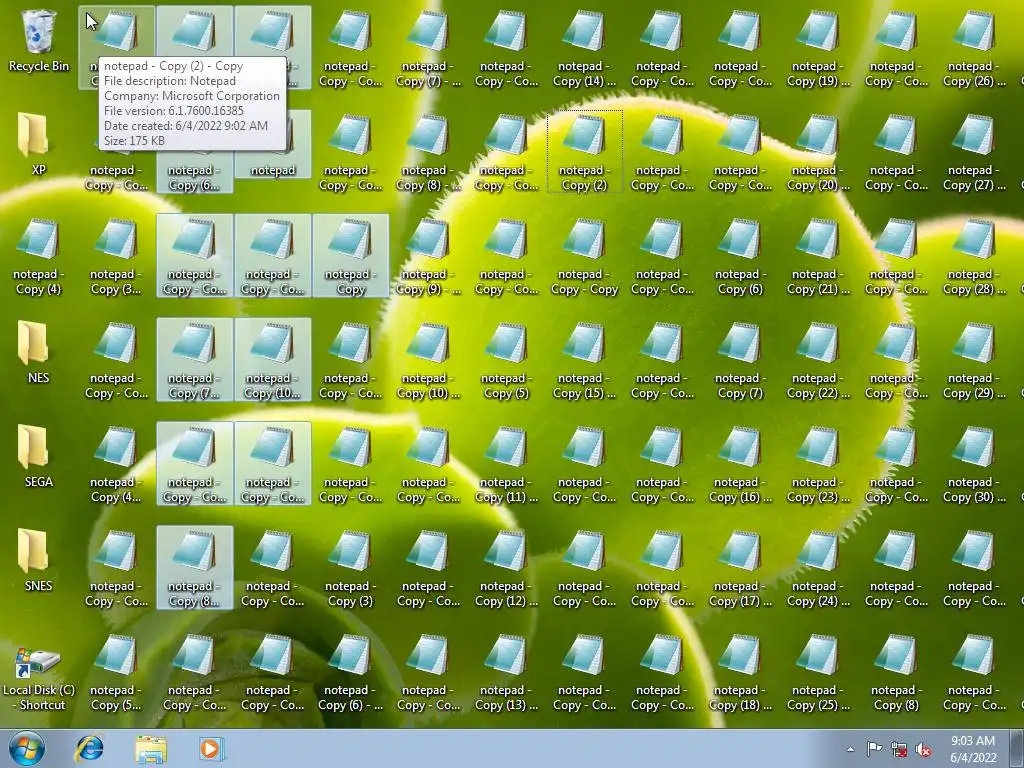Select the 'notepad - Copy (13) ...' icon
The width and height of the screenshot is (1024, 768).
click(507, 671)
